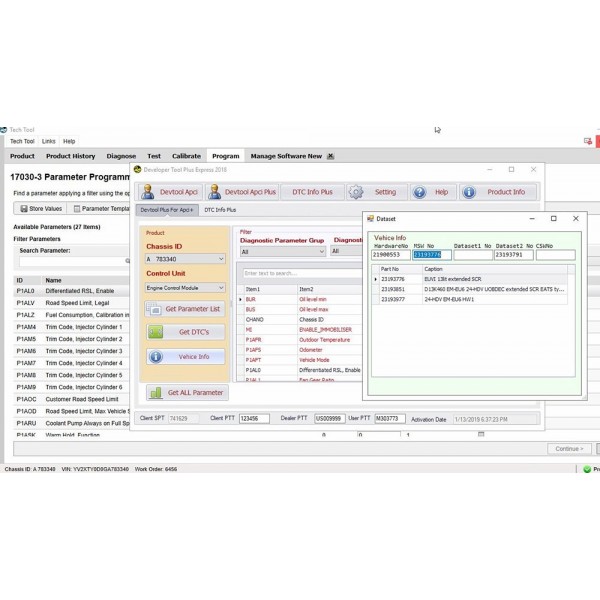The width and height of the screenshot is (600, 600).
Task: Open the Tech Tool menu
Action: click(x=22, y=142)
